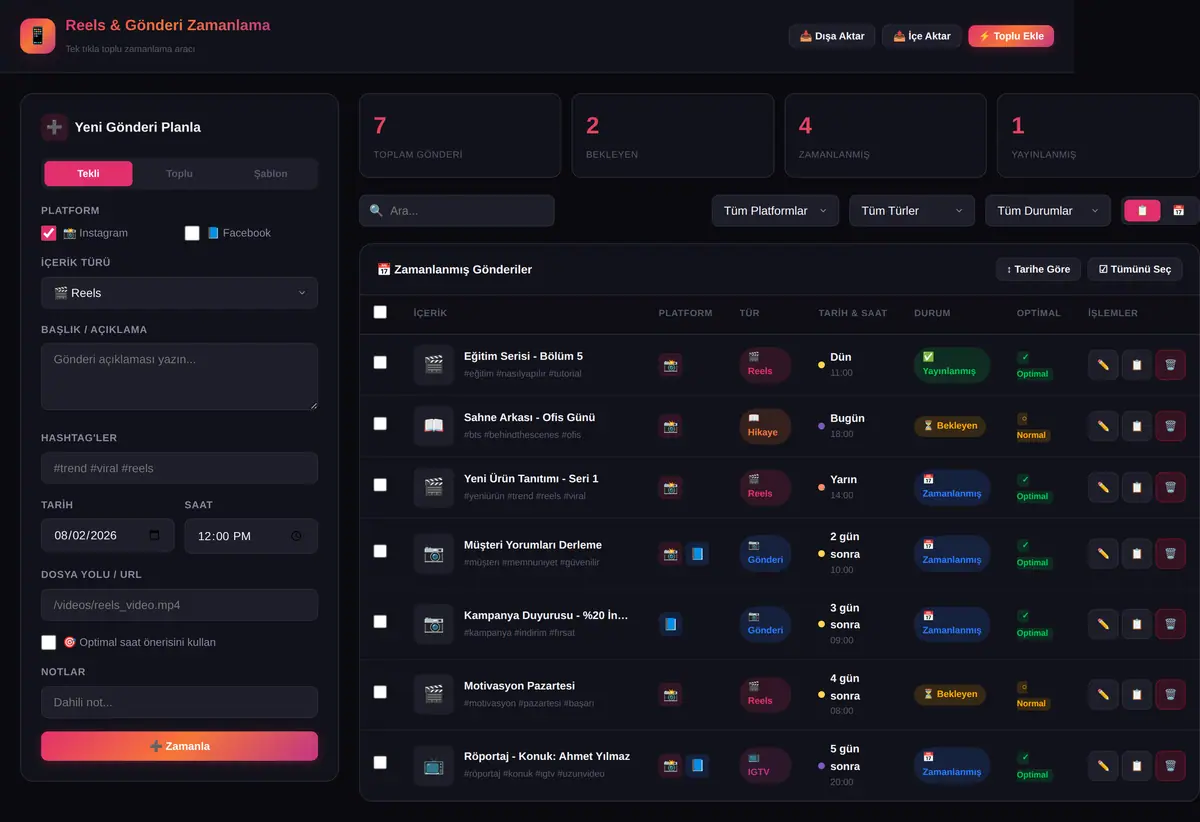Delete the "Röportaj - Konuk: Ahmet Yılmaz" post

click(1171, 765)
